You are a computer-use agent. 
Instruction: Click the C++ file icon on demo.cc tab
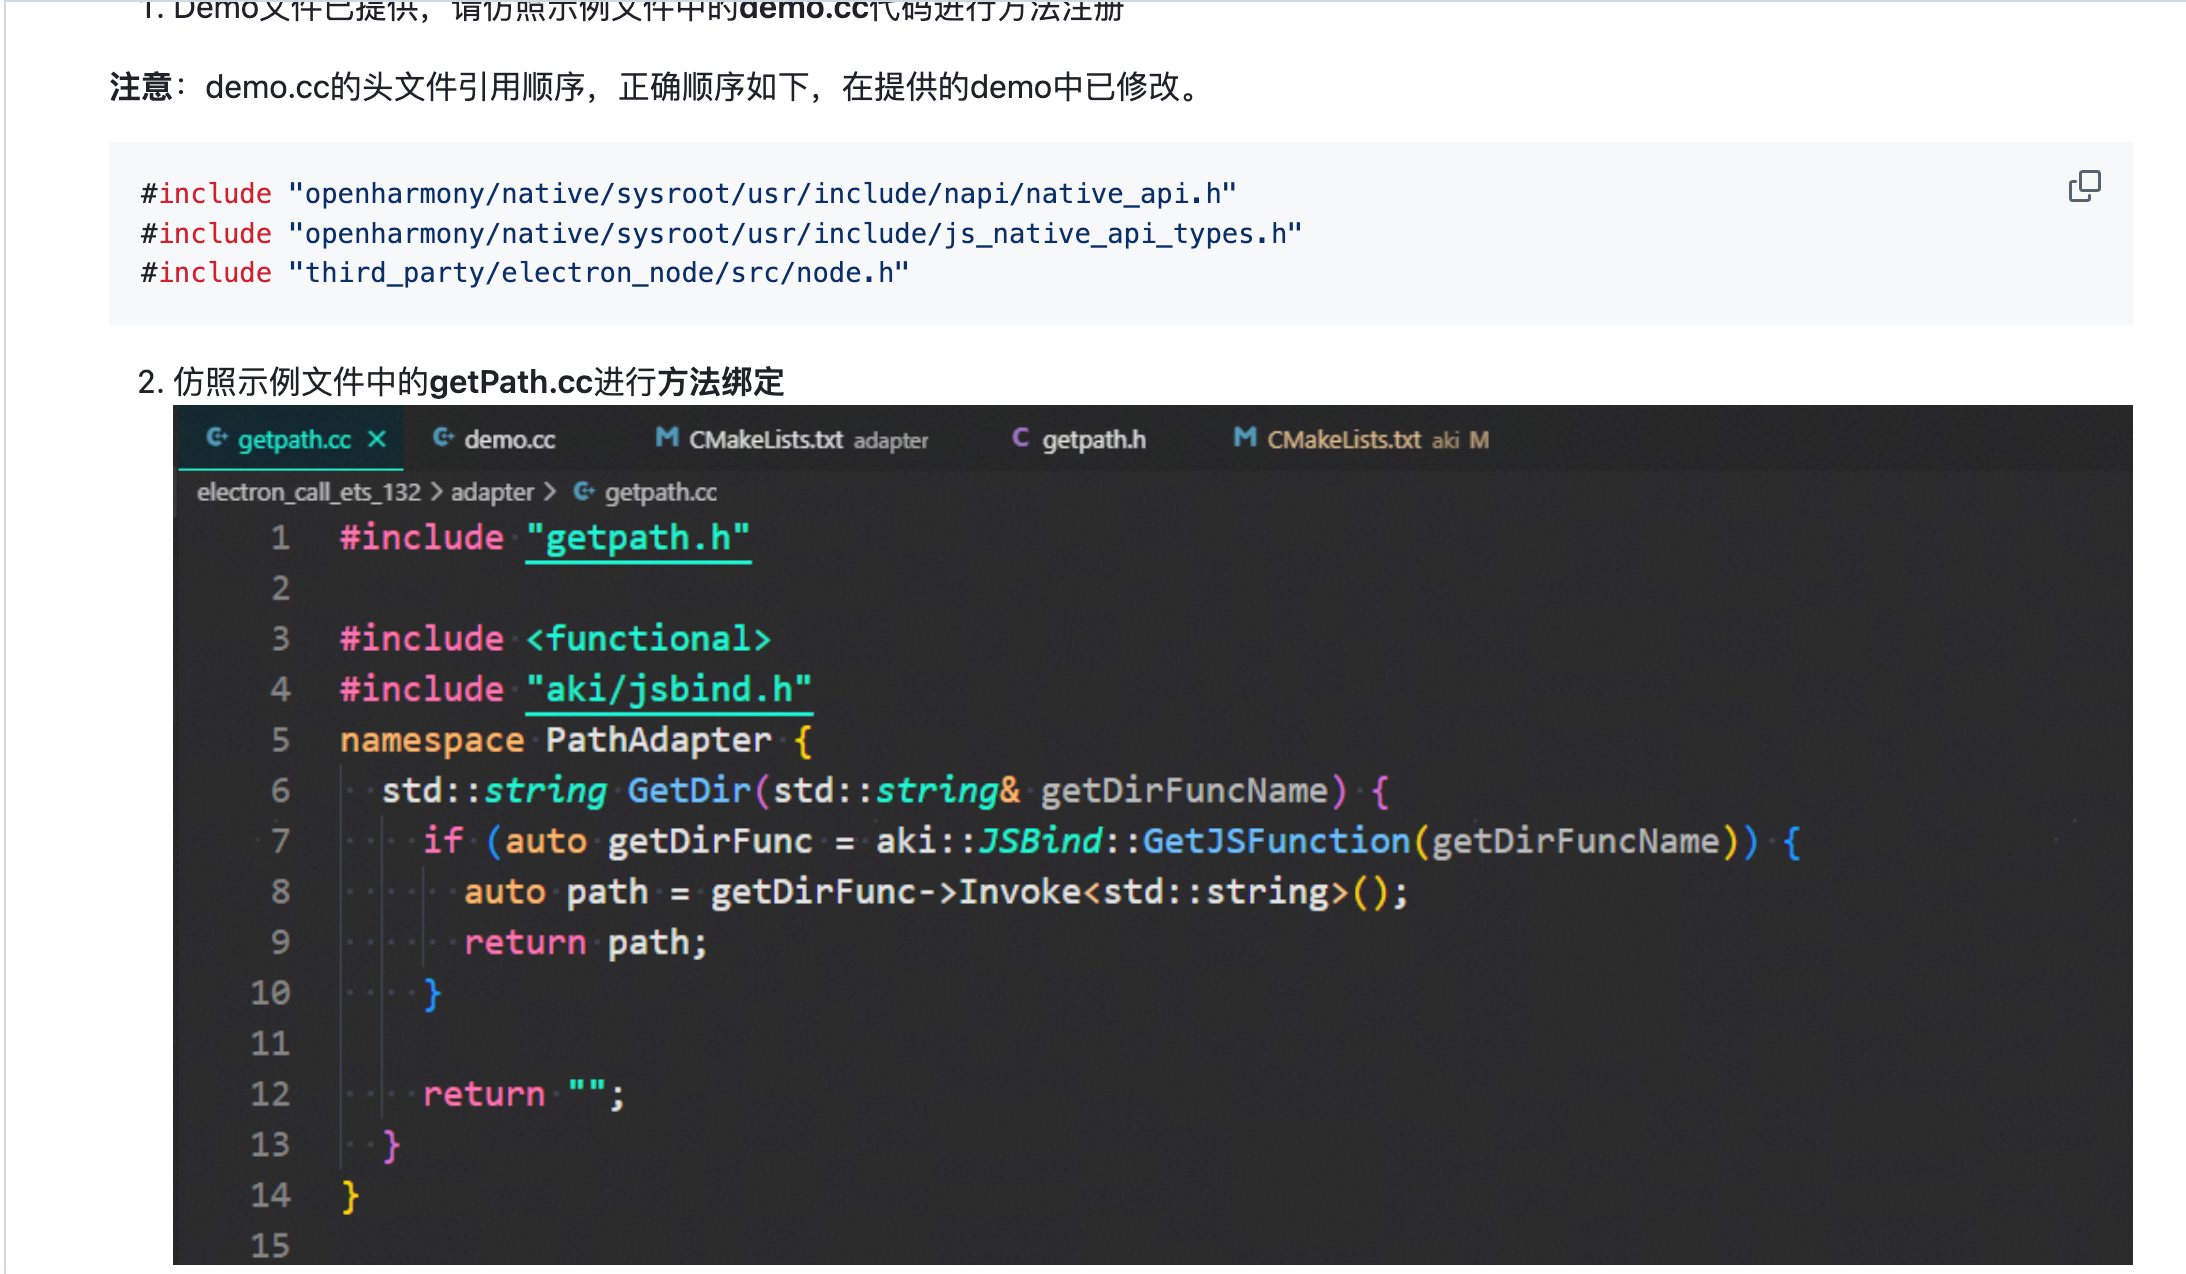pos(443,438)
